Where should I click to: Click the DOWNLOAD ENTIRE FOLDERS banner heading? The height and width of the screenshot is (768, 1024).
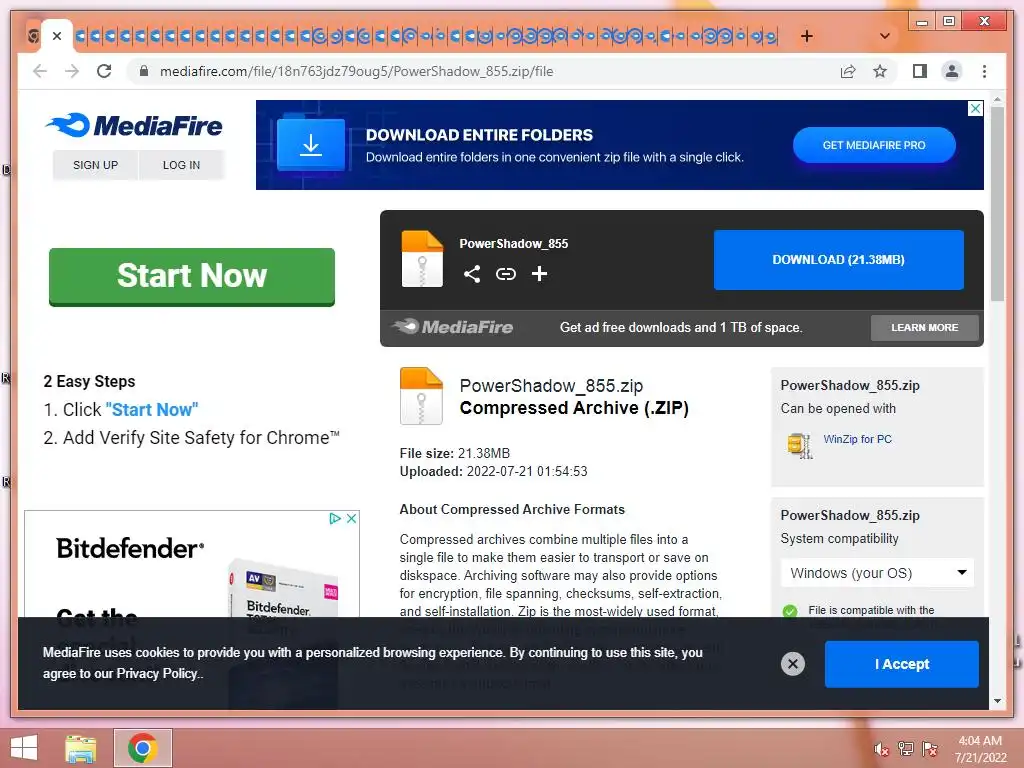click(479, 135)
